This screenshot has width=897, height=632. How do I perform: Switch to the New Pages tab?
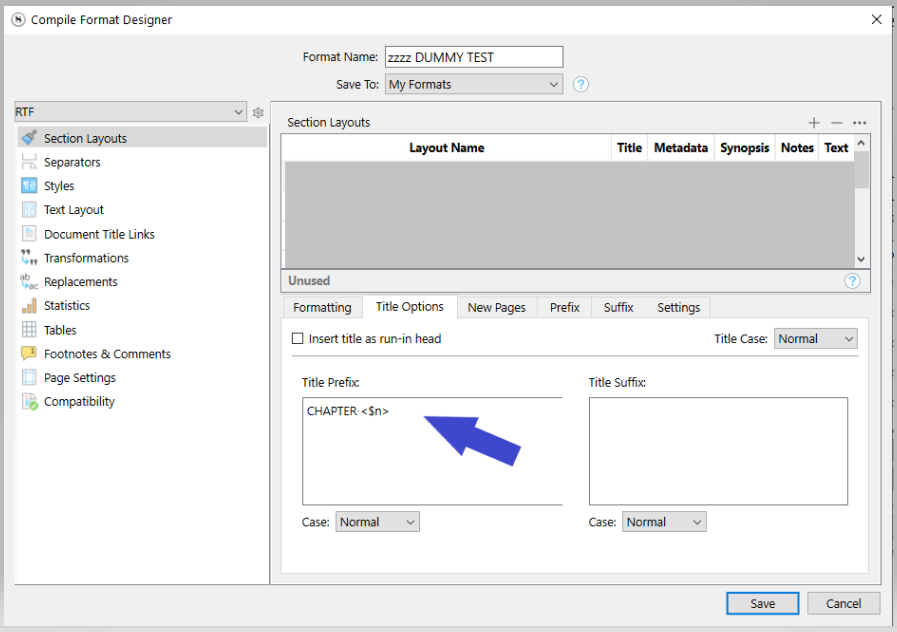coord(496,307)
